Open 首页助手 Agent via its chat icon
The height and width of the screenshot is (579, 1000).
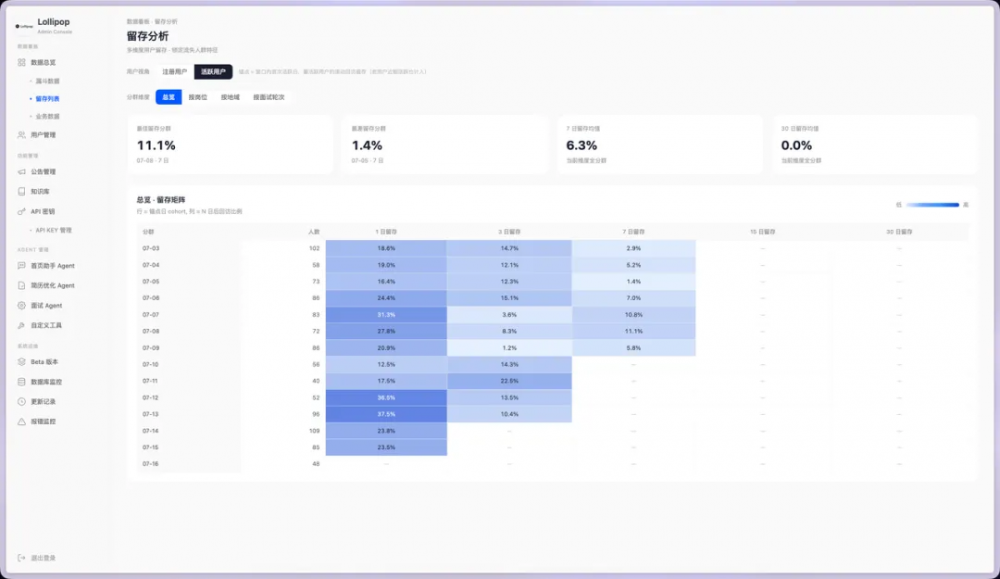22,265
